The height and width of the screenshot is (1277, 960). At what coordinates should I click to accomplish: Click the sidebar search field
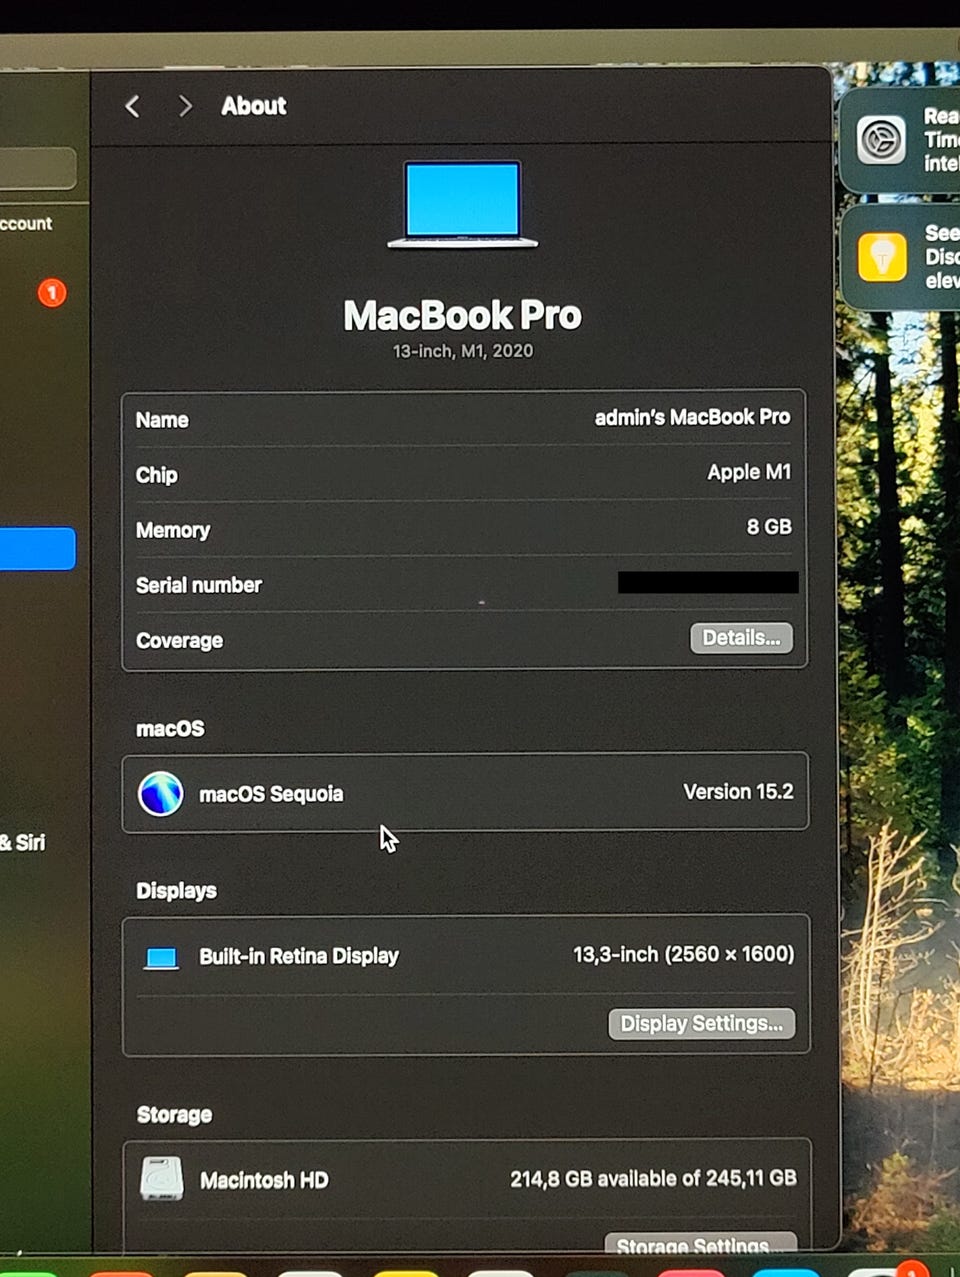click(x=37, y=169)
